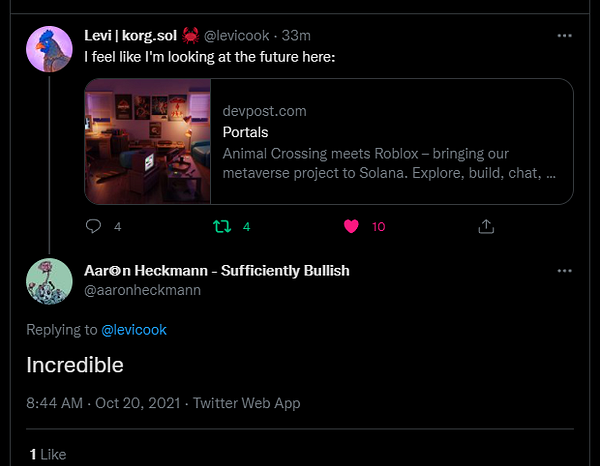Click the share icon on Levi's tweet
The image size is (600, 466).
[x=486, y=226]
